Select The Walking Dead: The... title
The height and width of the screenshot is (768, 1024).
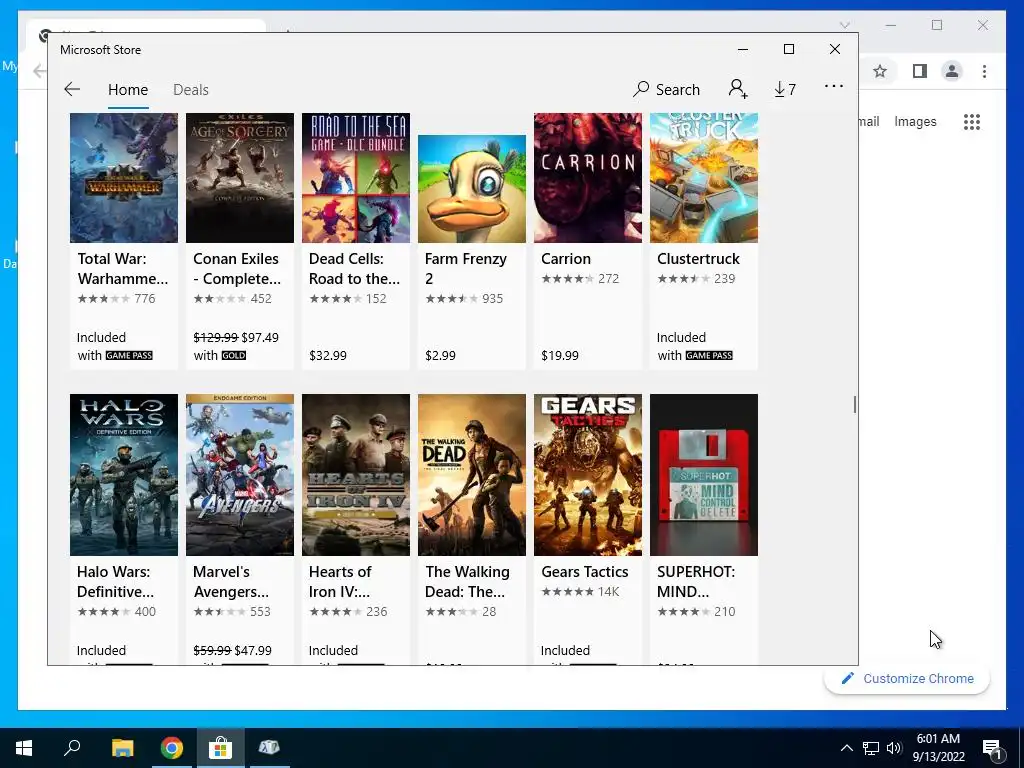[467, 581]
